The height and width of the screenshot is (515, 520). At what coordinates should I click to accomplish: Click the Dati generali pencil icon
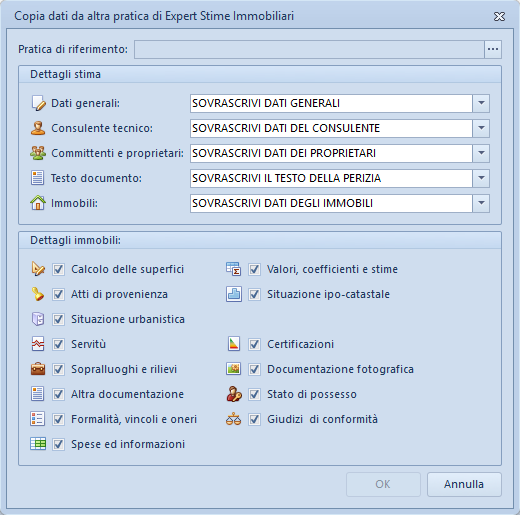click(38, 103)
